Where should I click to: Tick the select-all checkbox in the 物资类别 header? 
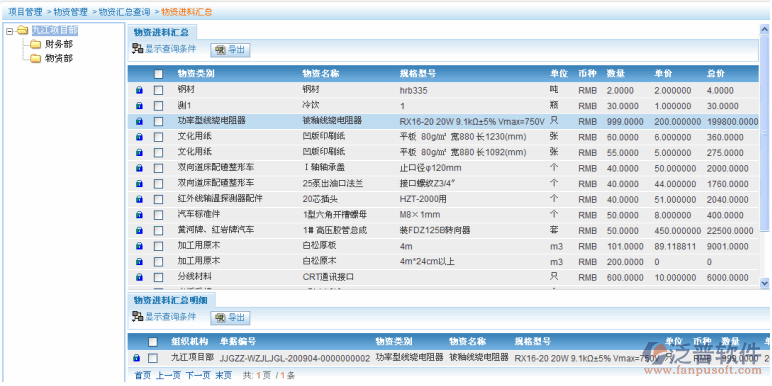[x=158, y=74]
